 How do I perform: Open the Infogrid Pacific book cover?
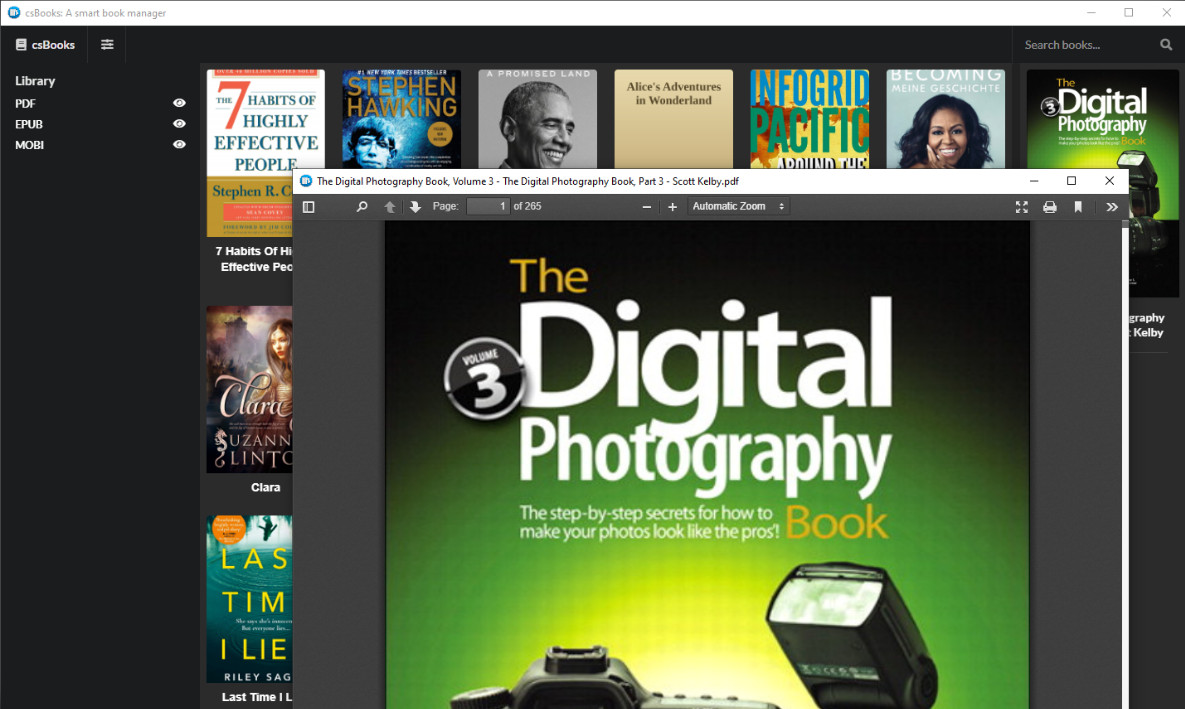(809, 119)
